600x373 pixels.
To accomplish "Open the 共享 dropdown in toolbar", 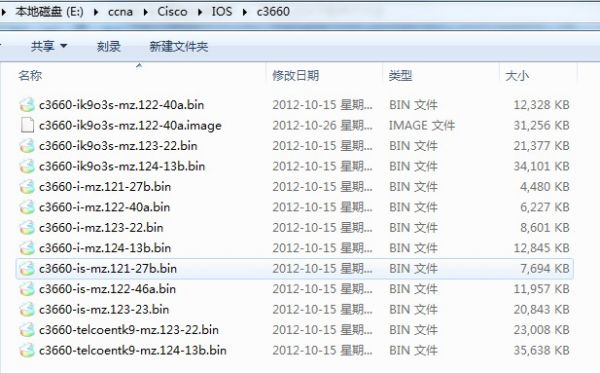I will pos(49,46).
